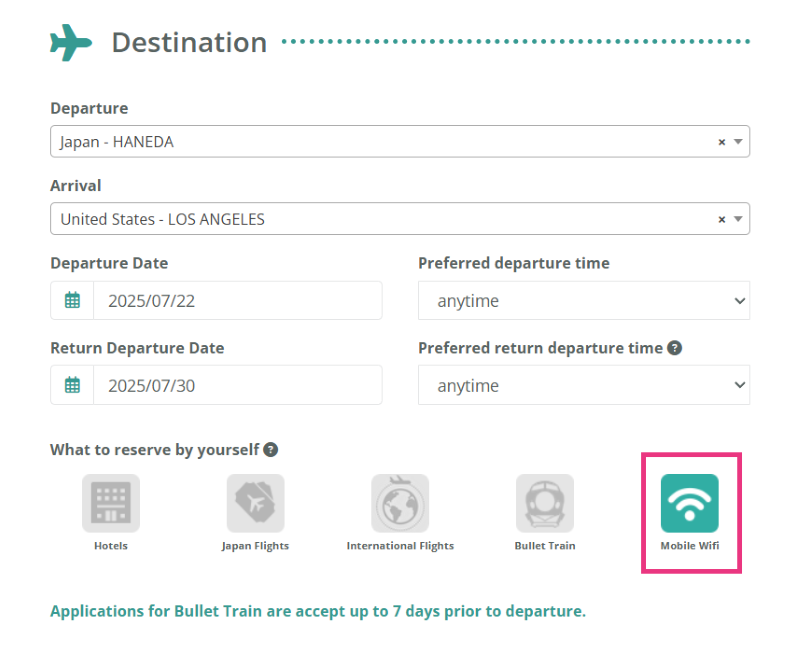Viewport: 800px width, 655px height.
Task: Deselect the Mobile Wifi icon
Action: 689,503
